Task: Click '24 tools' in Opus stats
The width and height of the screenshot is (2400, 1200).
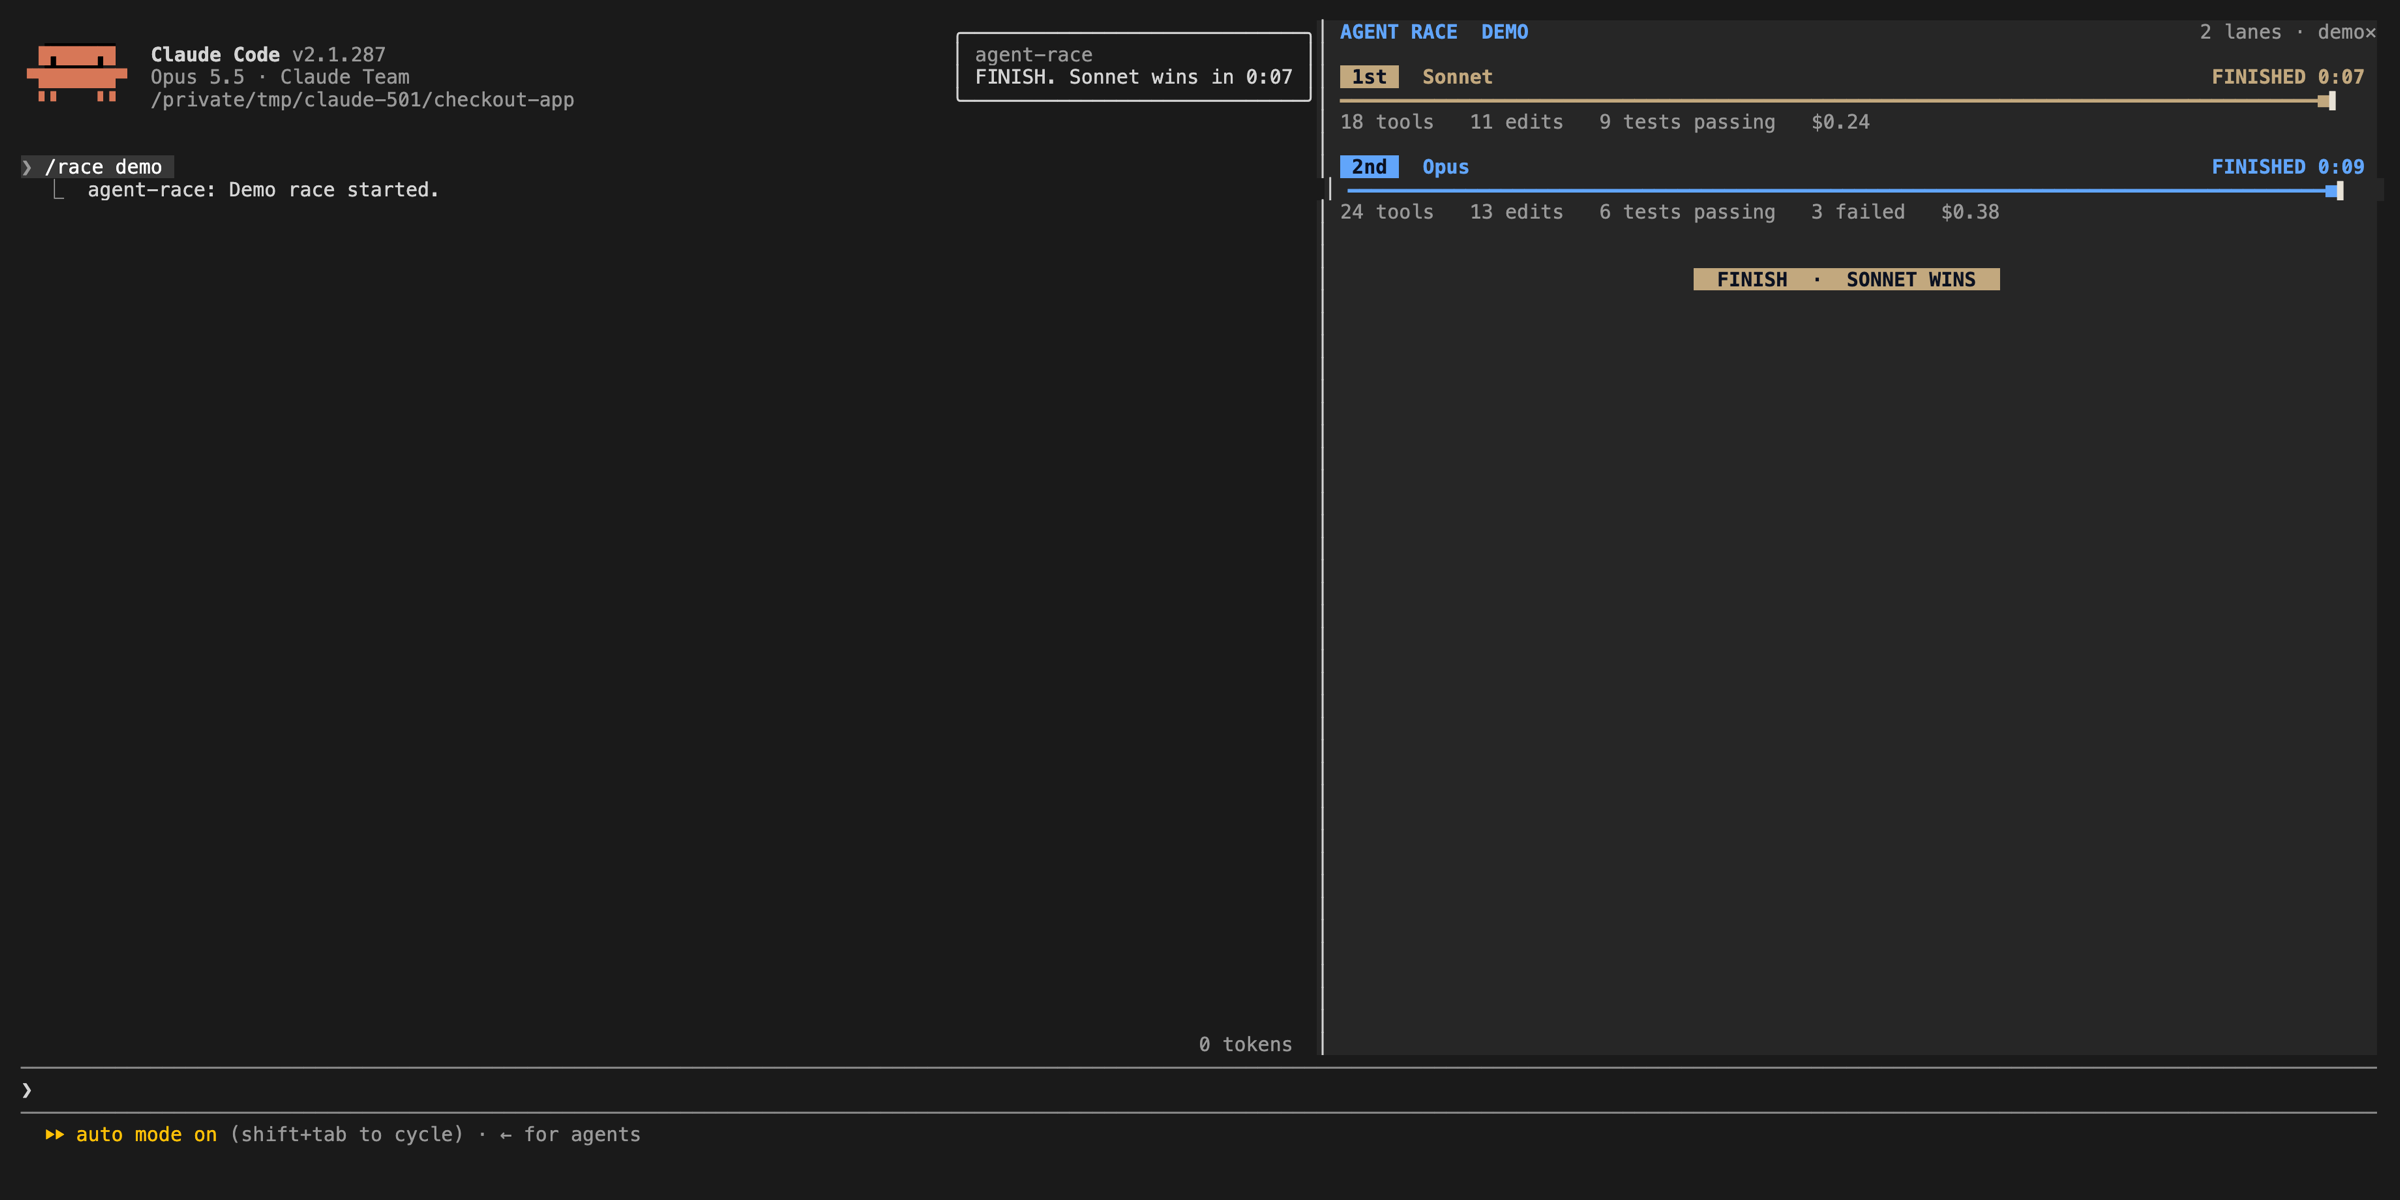Action: pos(1386,212)
